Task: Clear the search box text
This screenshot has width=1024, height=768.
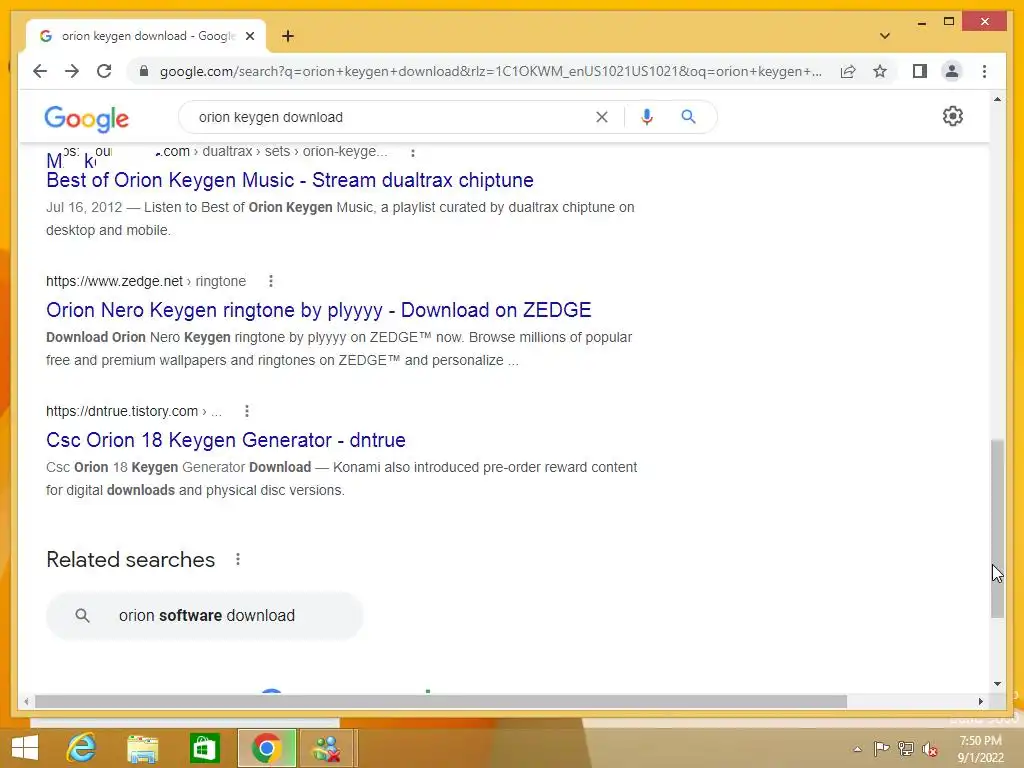Action: click(601, 117)
